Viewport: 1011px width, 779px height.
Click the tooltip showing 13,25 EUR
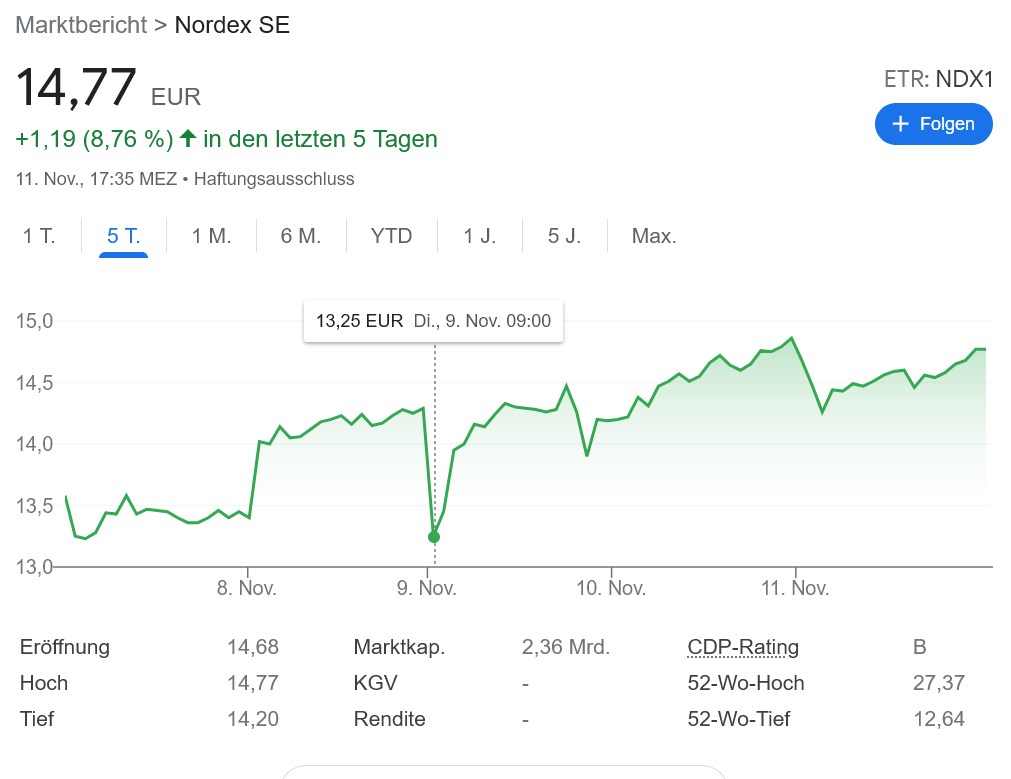[x=433, y=322]
